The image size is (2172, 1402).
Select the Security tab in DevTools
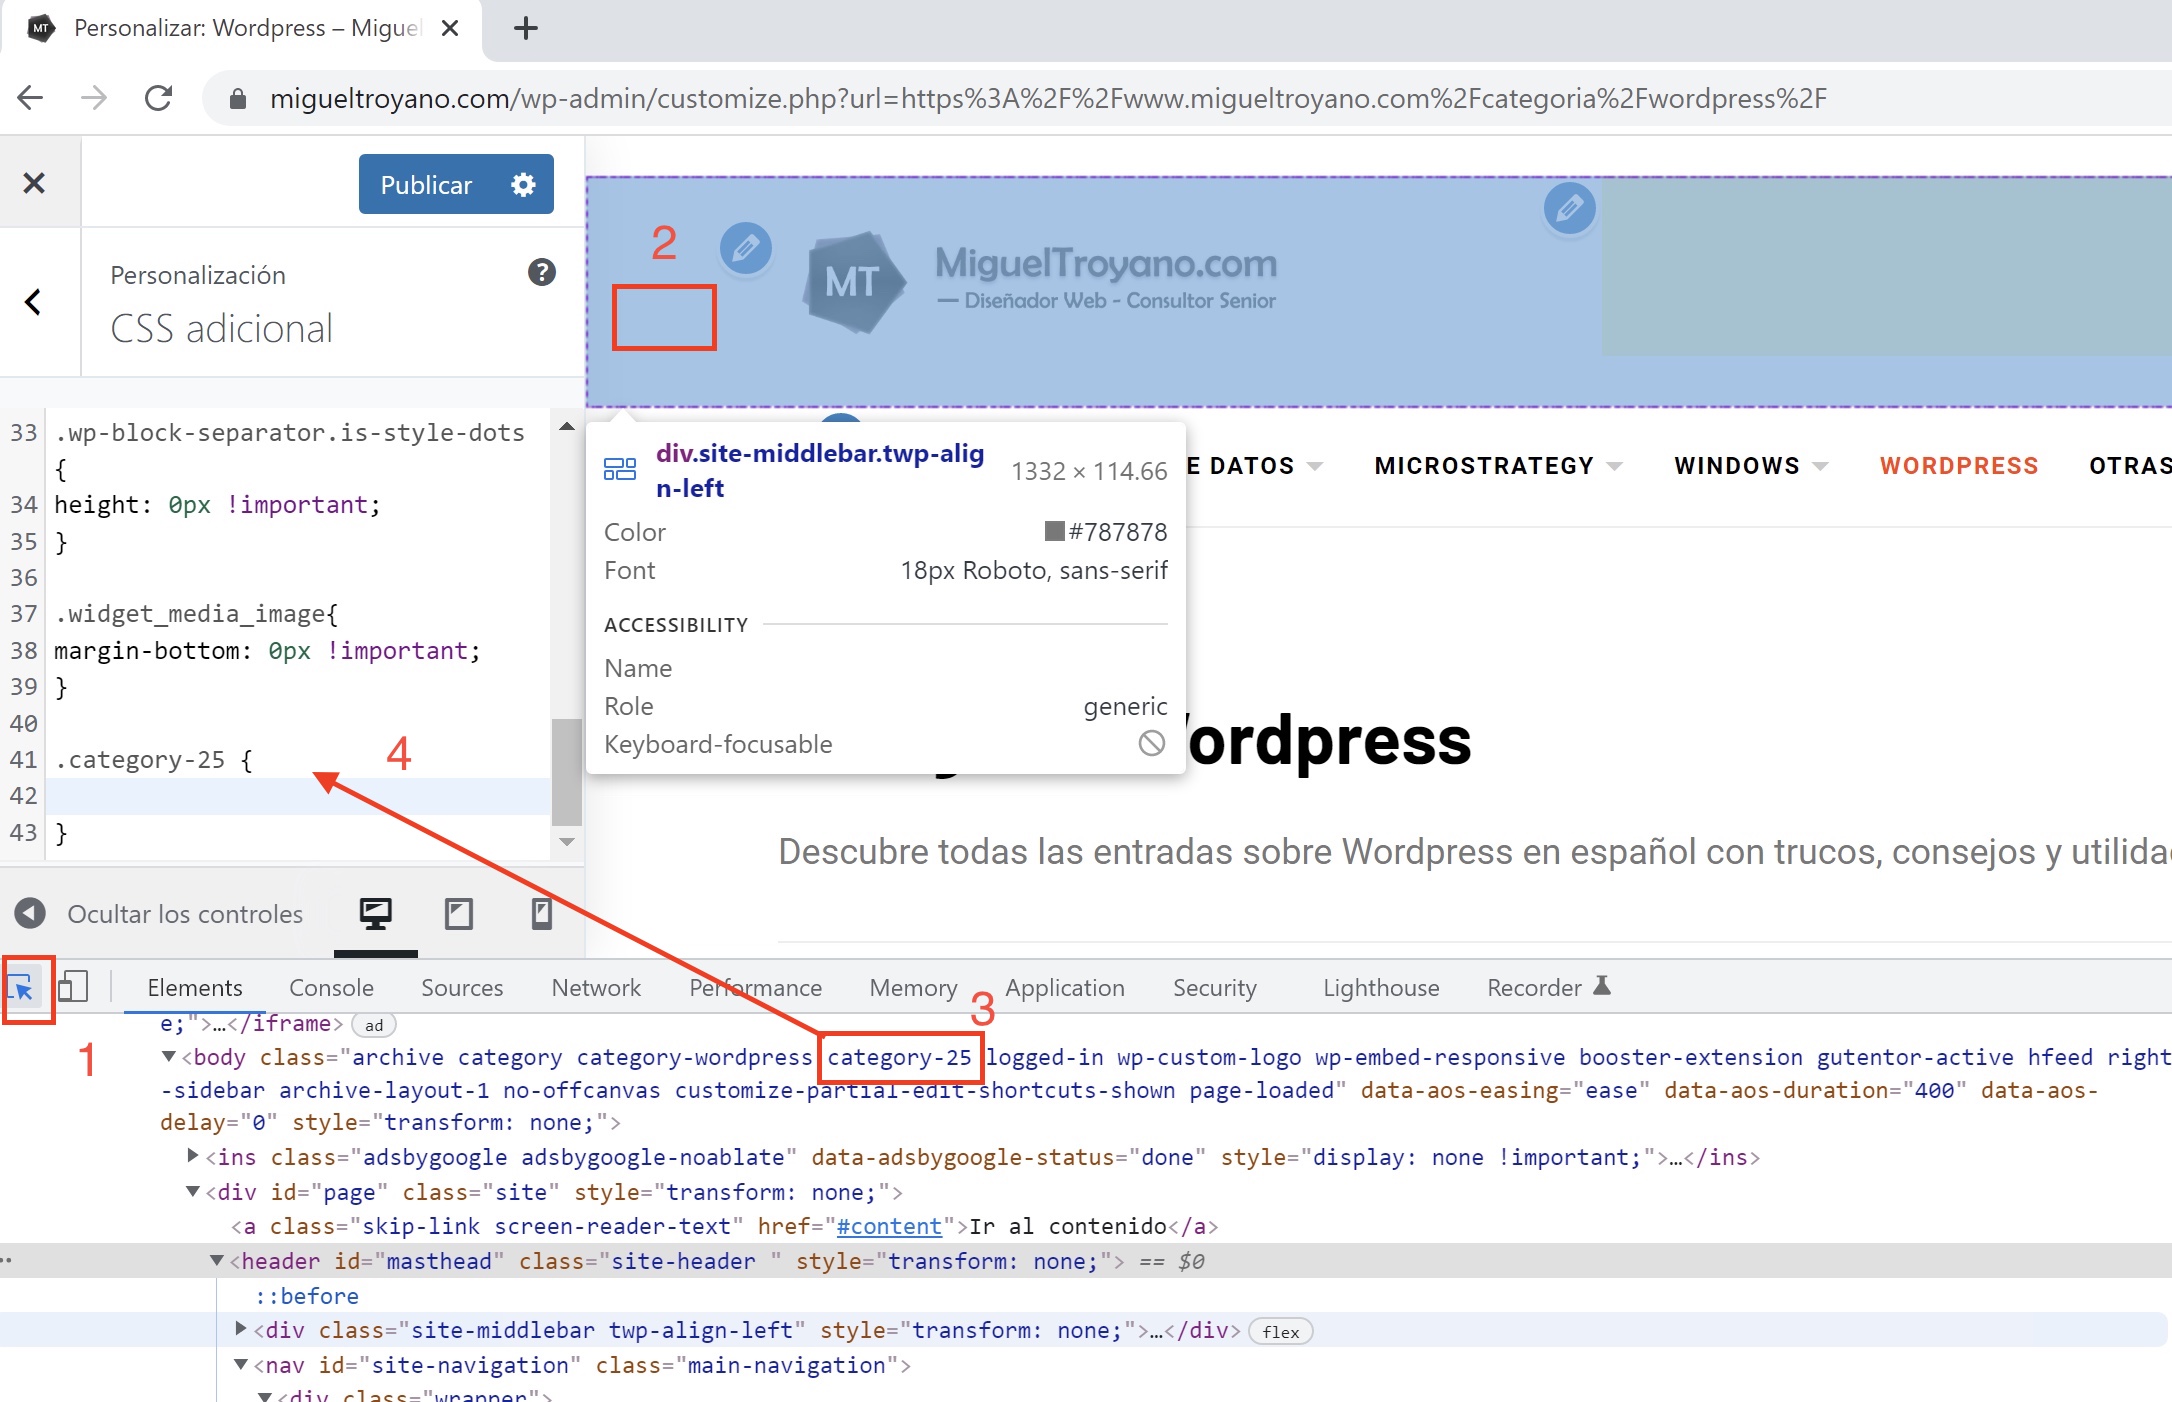[x=1214, y=988]
